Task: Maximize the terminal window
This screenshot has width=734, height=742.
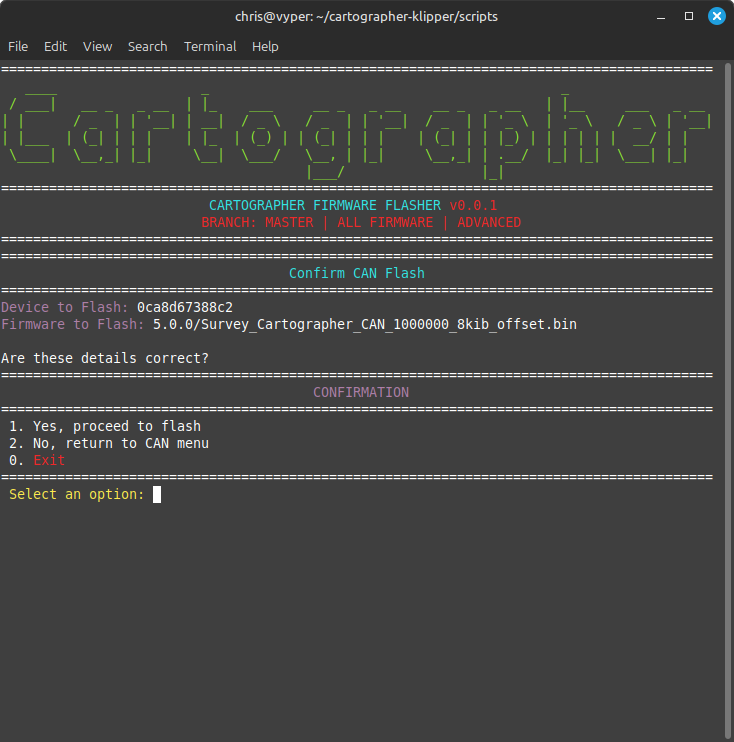Action: [x=689, y=17]
